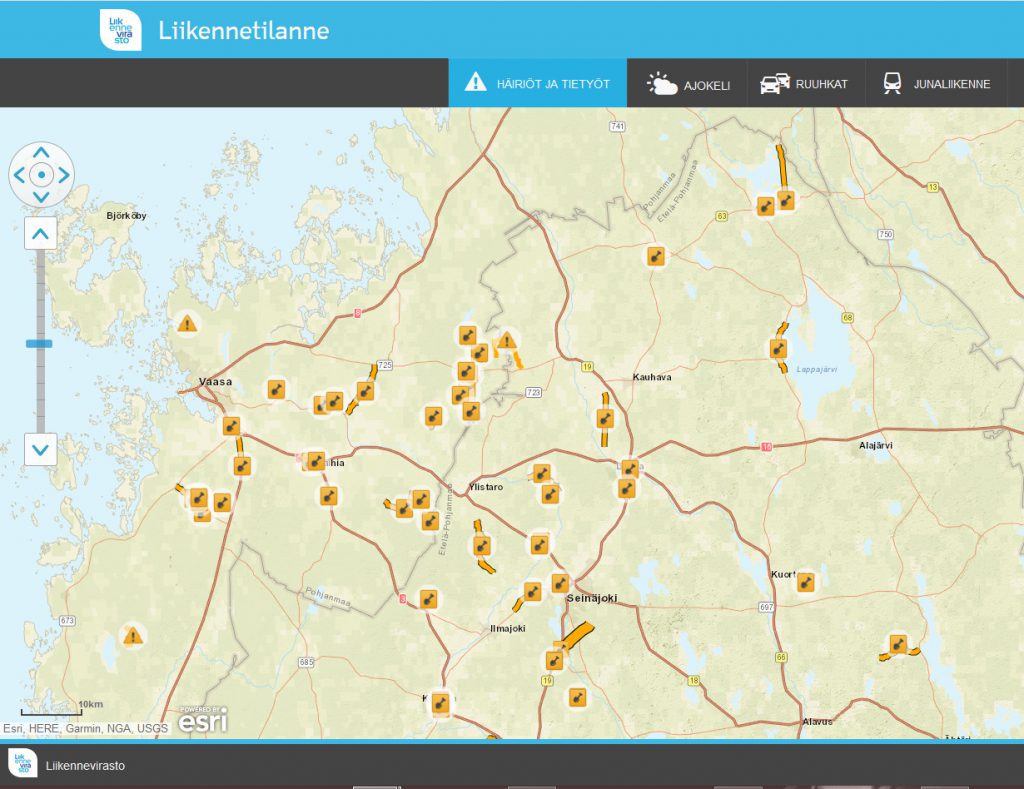Select the roadwork marker west of Lappajärvi

pyautogui.click(x=778, y=348)
